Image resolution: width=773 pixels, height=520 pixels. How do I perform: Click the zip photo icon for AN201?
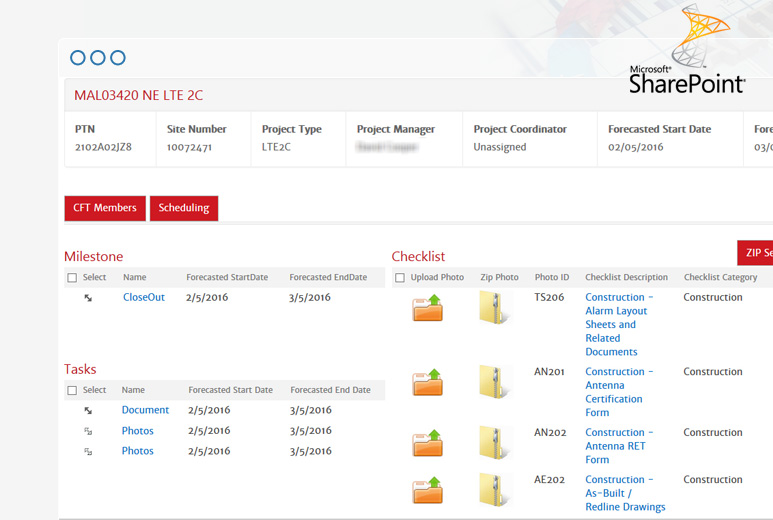[x=493, y=382]
